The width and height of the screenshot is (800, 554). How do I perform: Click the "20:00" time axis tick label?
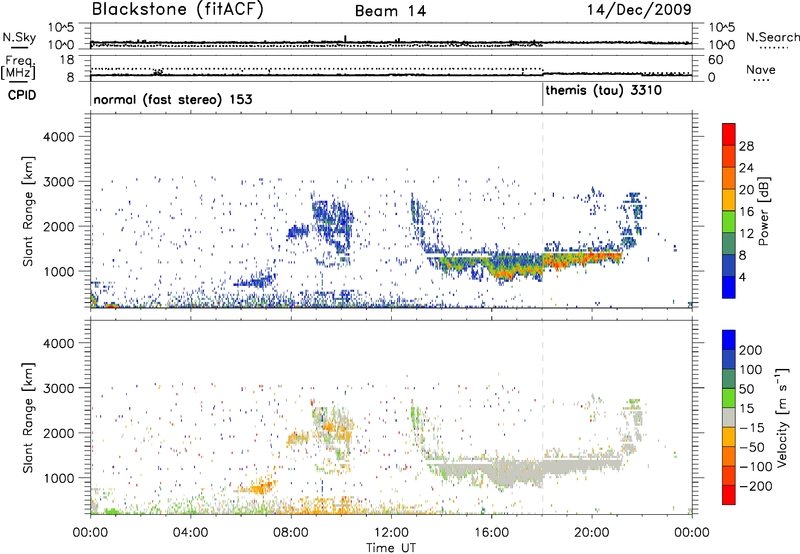tap(592, 533)
